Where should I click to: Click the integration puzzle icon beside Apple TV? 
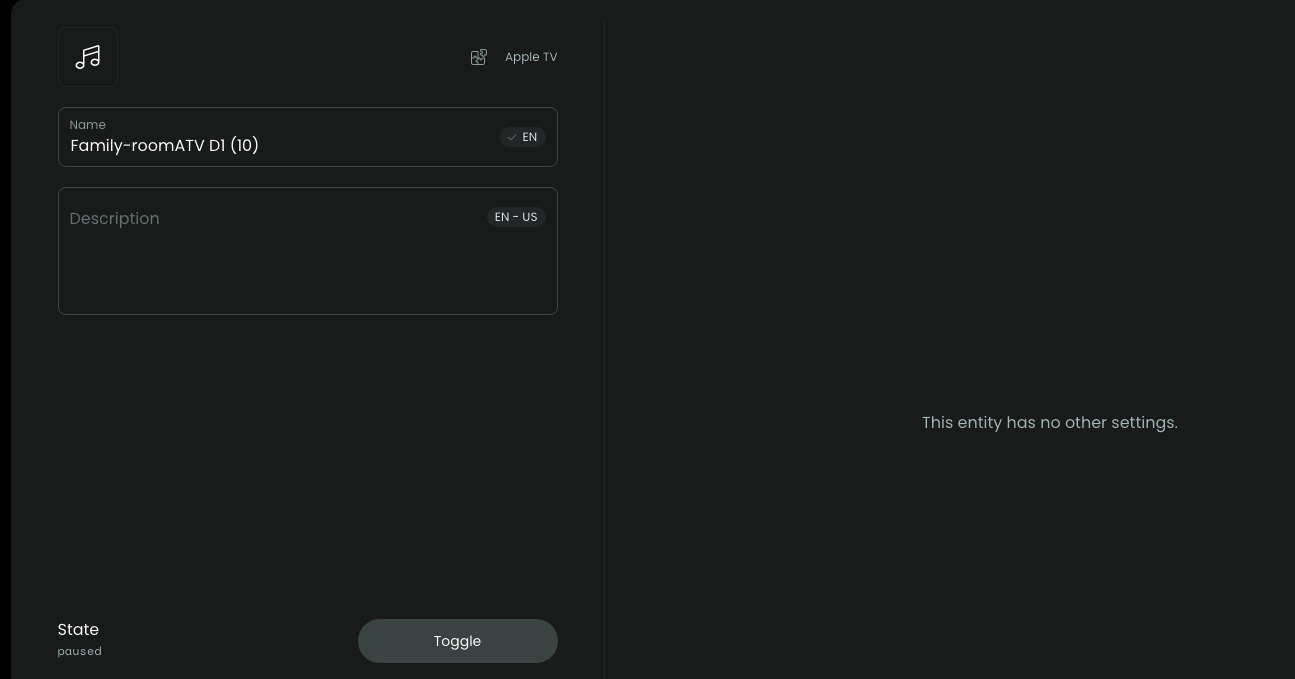tap(479, 57)
